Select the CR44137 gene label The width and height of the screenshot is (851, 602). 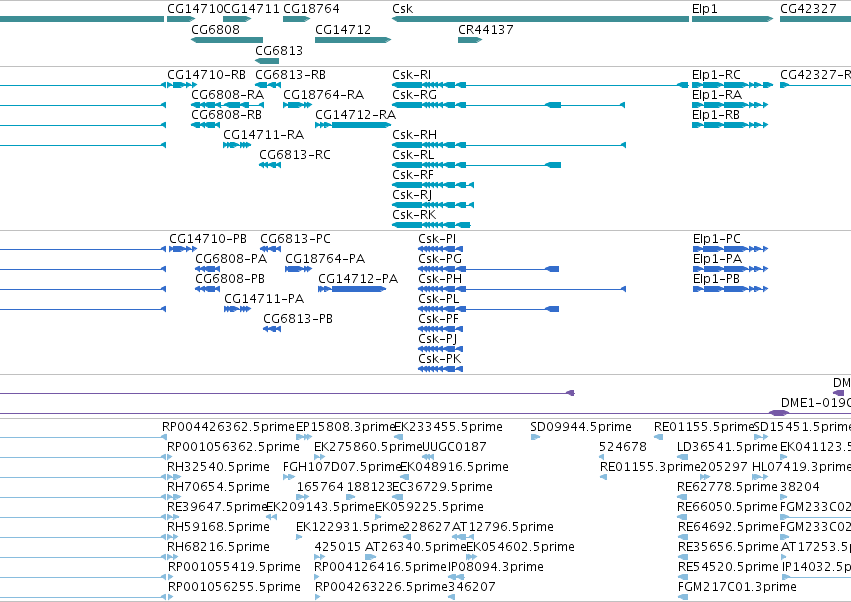(486, 30)
